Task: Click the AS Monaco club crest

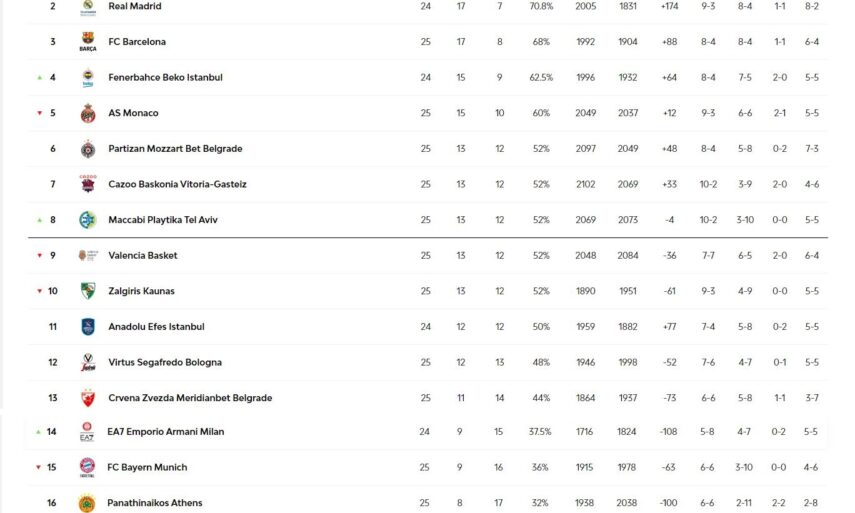Action: [87, 113]
